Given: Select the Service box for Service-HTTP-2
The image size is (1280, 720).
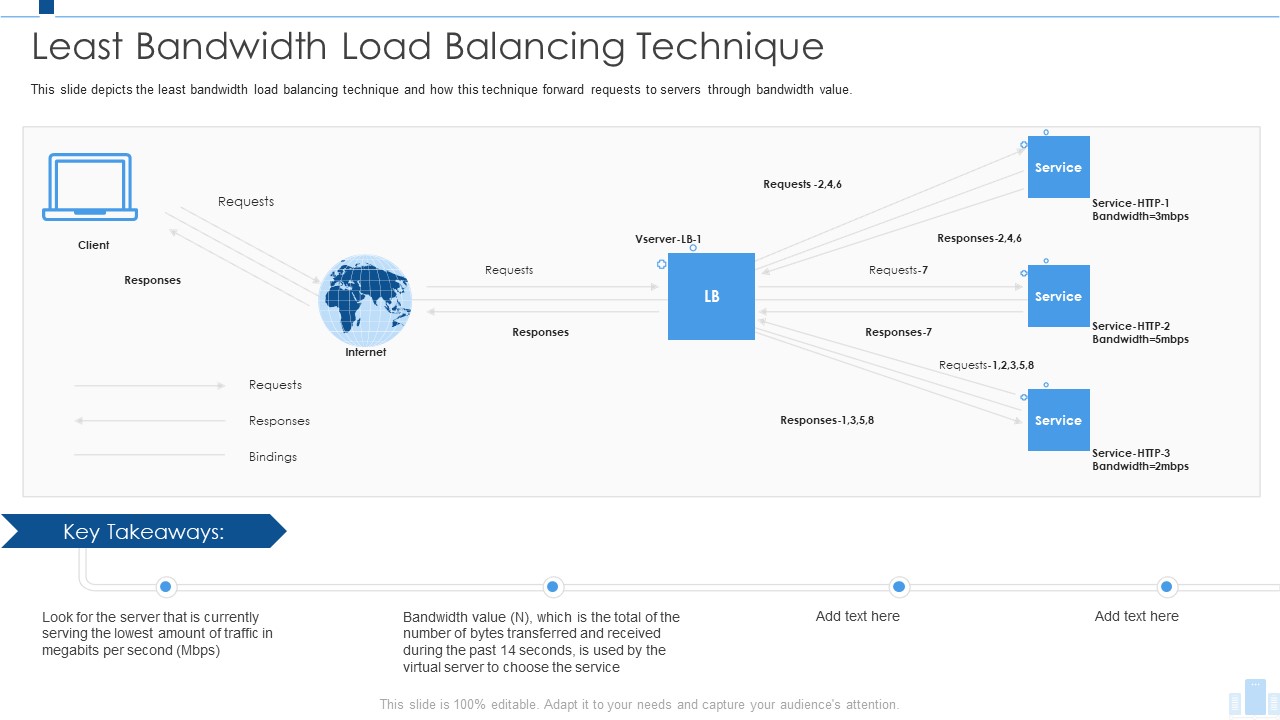Looking at the screenshot, I should 1058,296.
